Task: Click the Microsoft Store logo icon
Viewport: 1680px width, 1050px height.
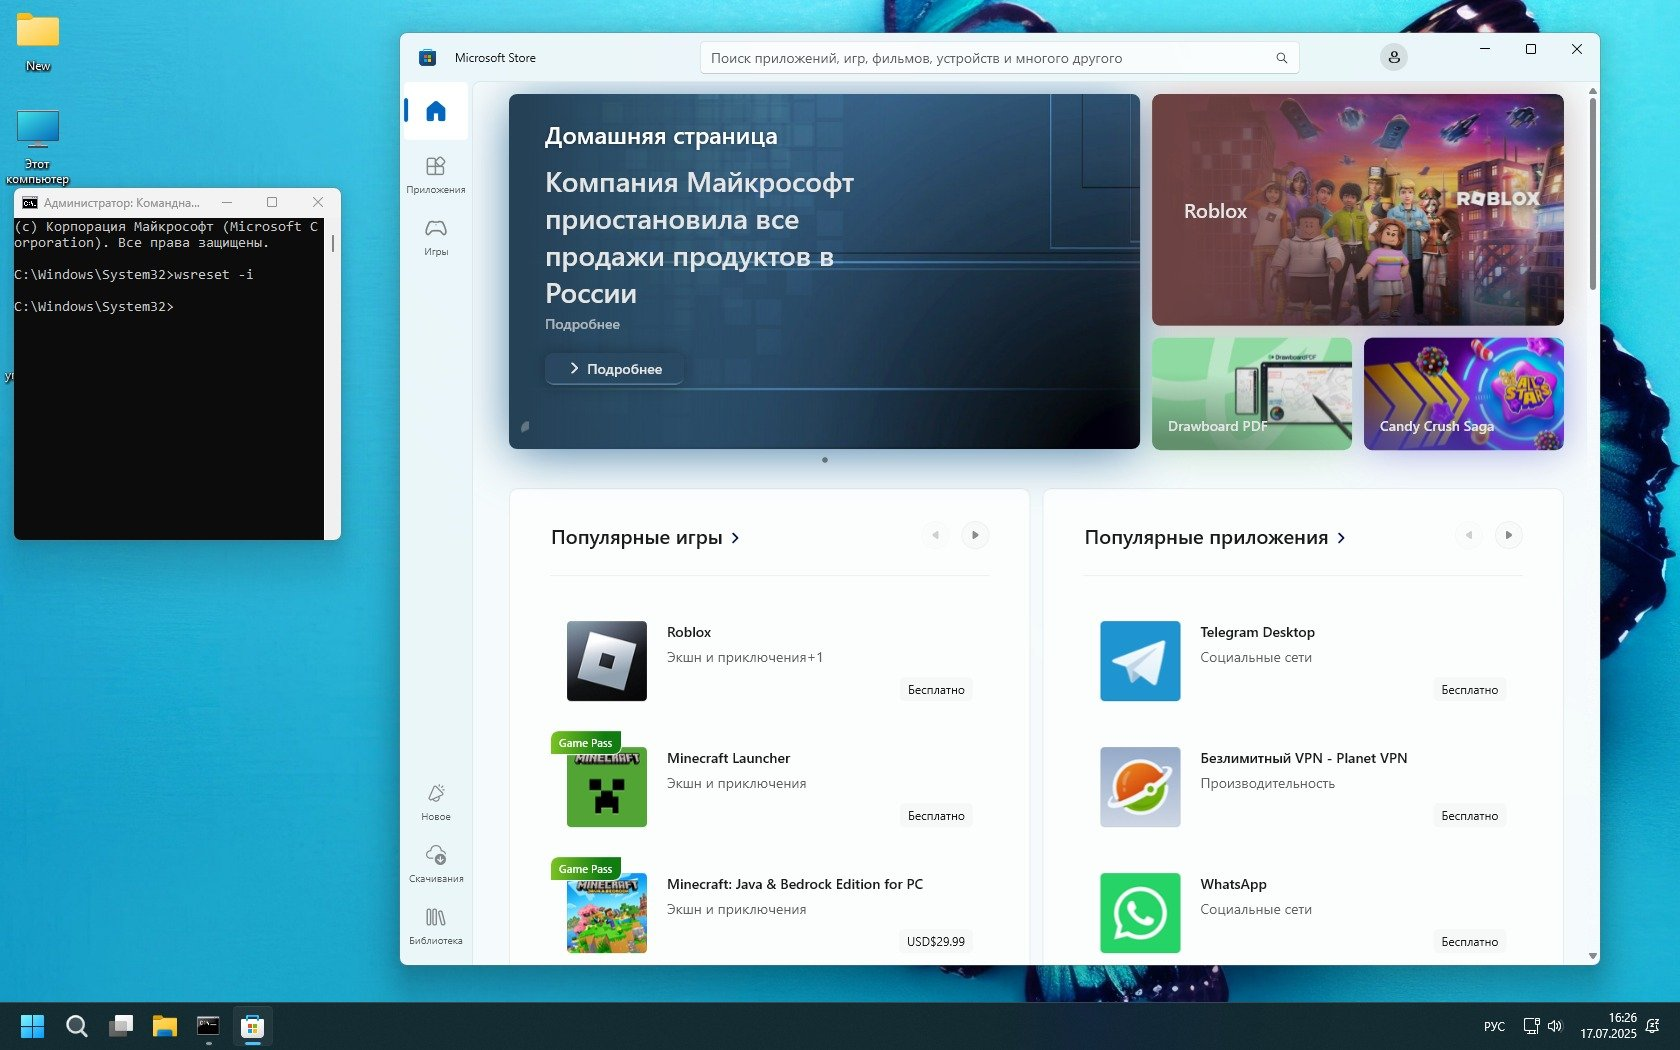Action: click(427, 58)
